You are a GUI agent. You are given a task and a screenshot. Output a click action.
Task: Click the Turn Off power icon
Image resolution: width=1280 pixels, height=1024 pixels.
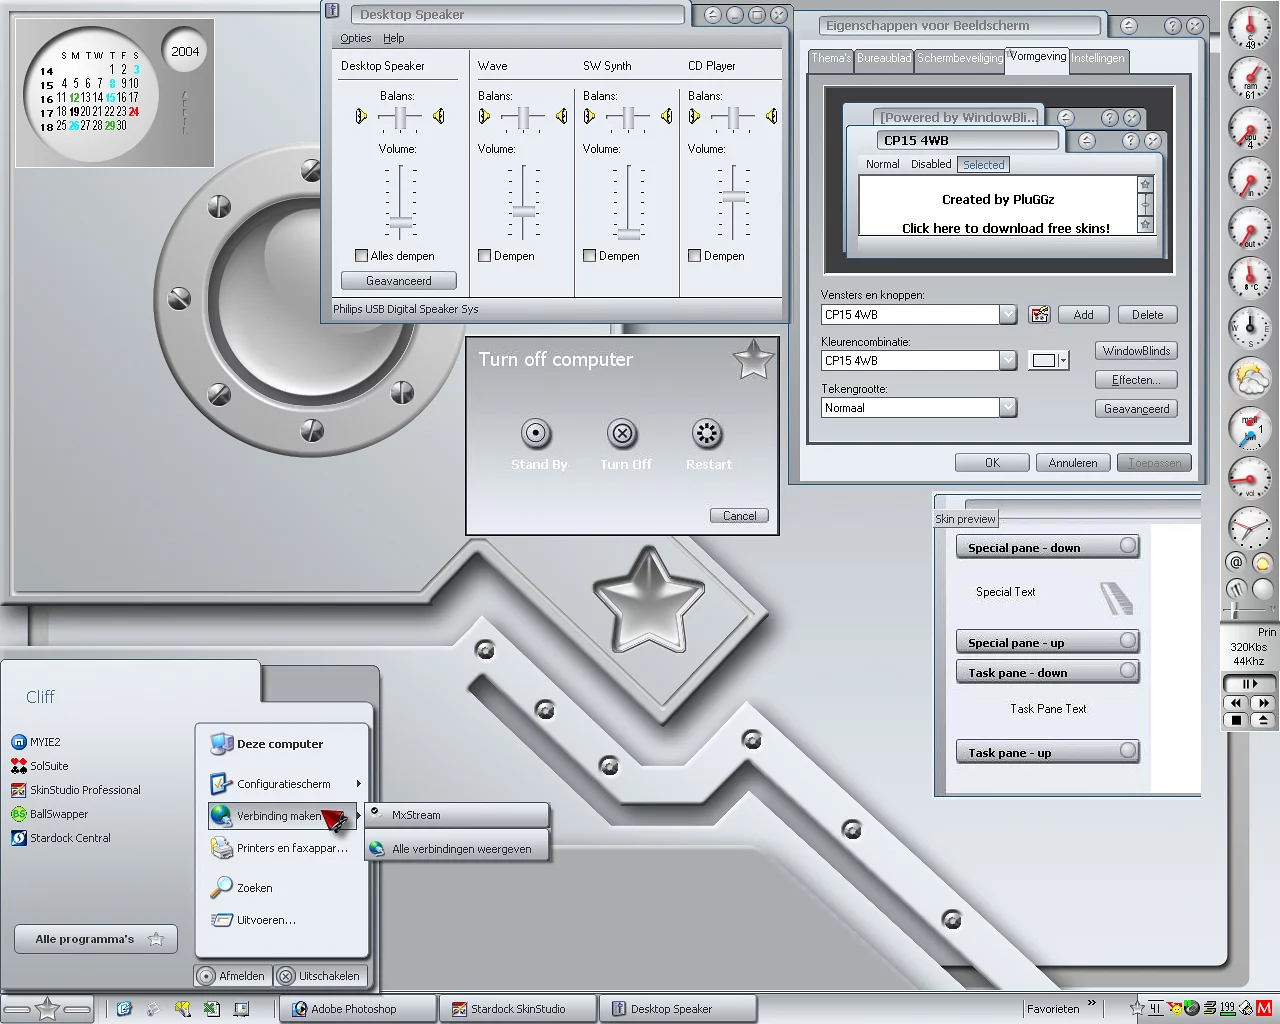click(x=622, y=434)
